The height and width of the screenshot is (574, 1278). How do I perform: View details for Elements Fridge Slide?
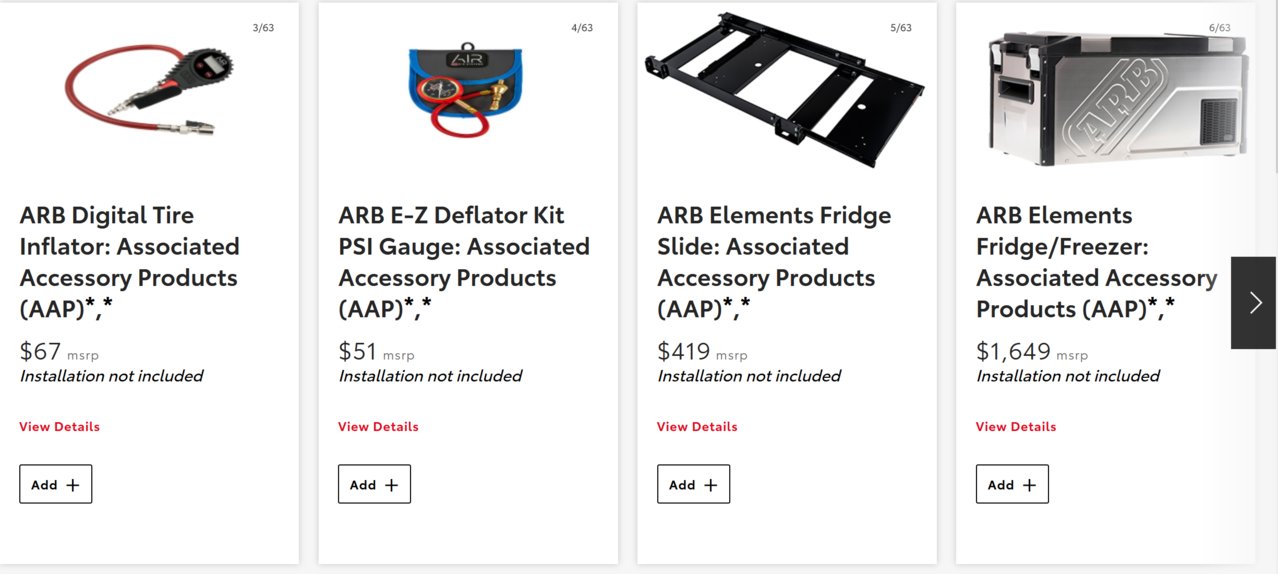(x=697, y=426)
